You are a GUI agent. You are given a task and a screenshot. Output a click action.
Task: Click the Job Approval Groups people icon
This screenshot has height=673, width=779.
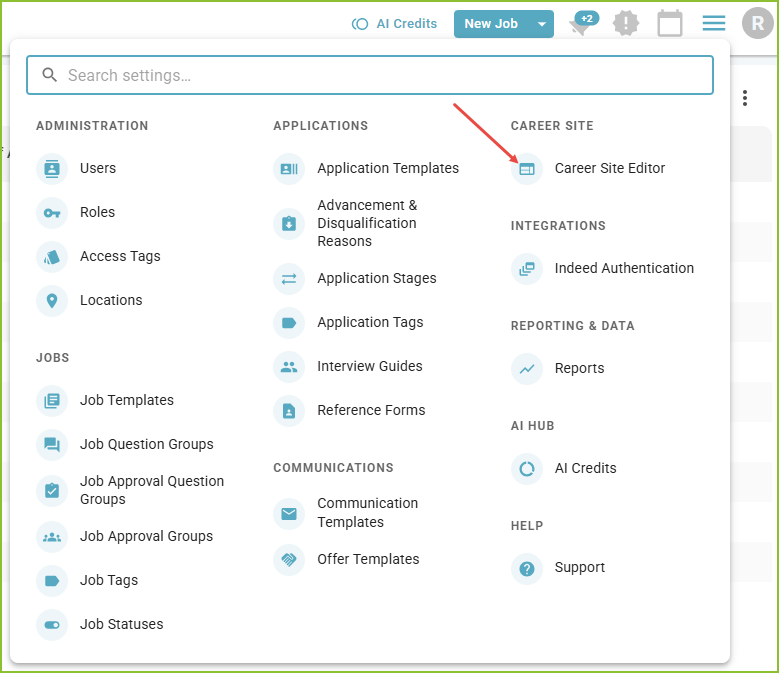coord(52,537)
